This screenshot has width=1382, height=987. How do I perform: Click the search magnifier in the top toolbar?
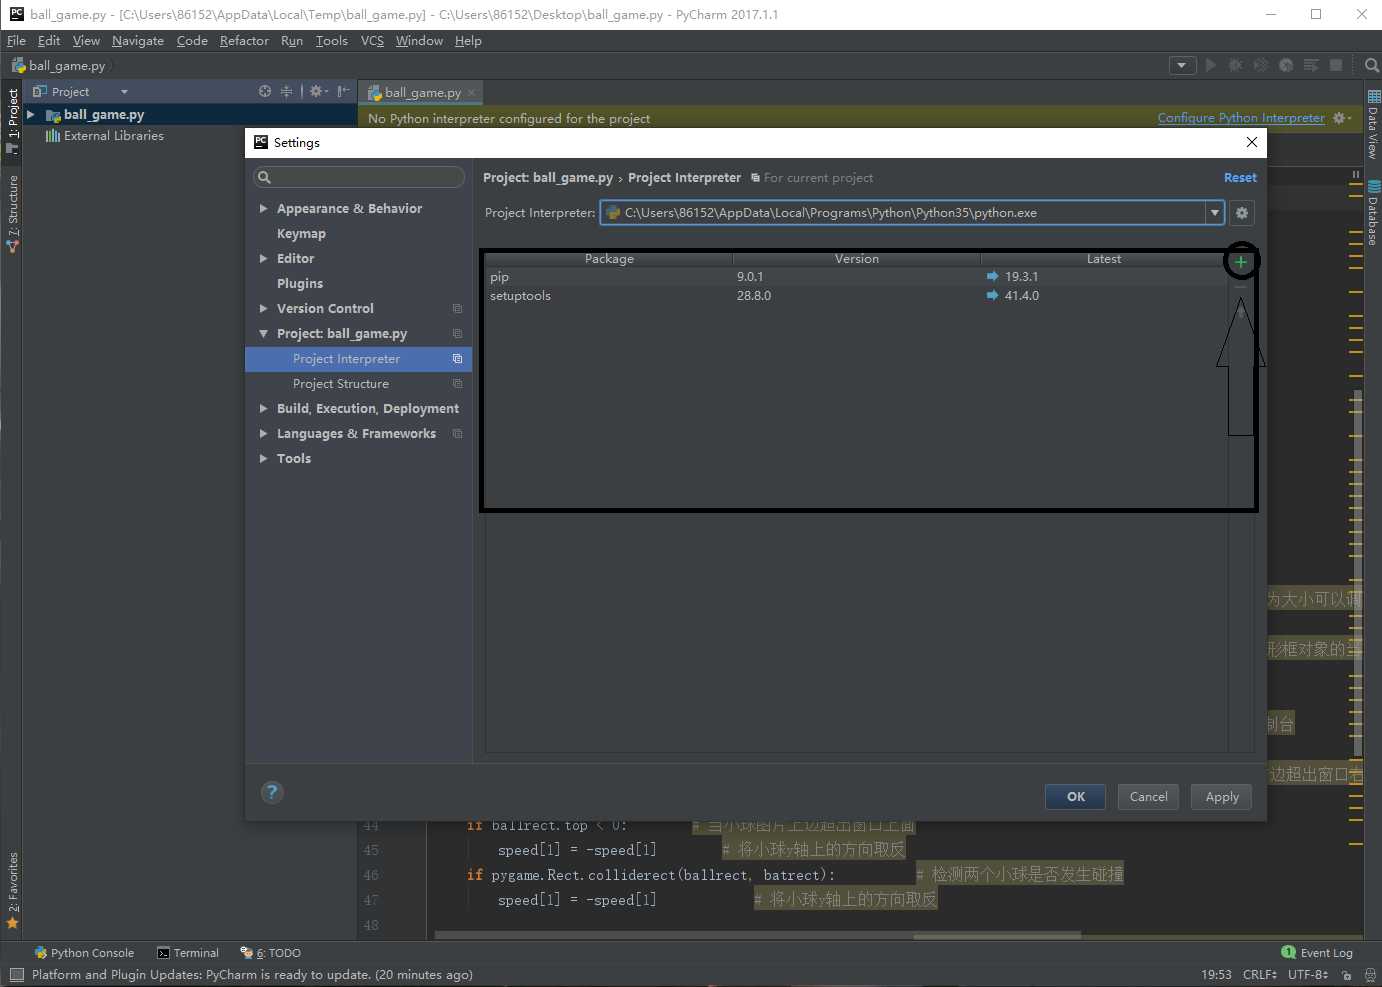tap(1372, 65)
